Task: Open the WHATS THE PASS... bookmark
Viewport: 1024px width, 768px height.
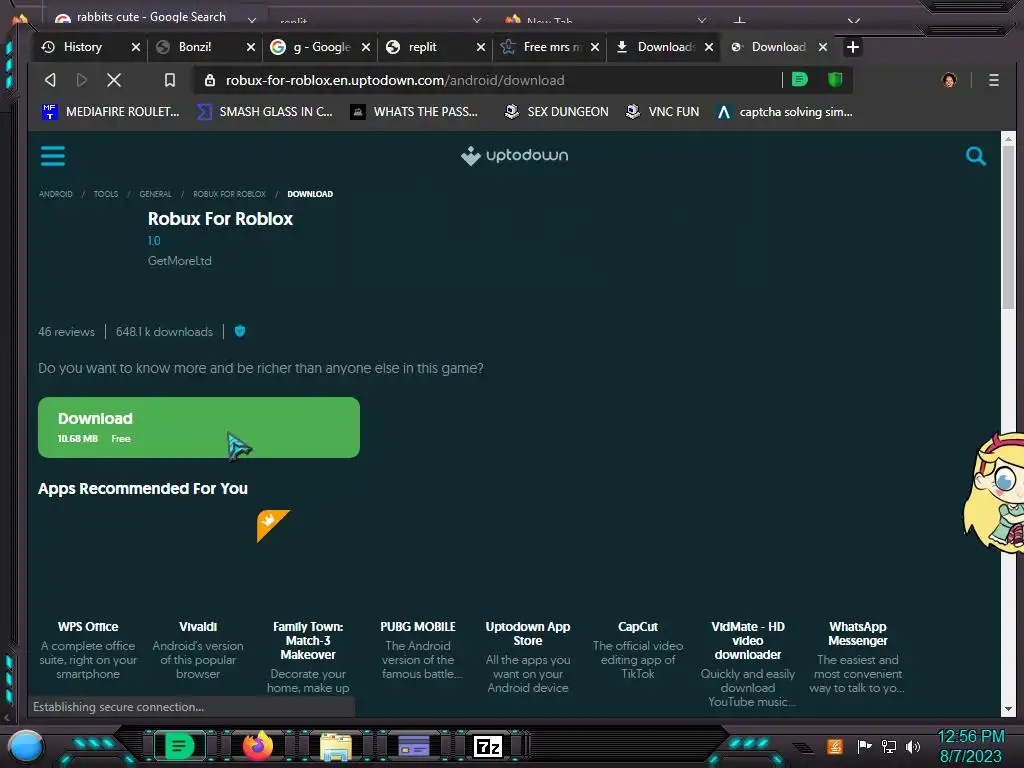Action: 414,112
